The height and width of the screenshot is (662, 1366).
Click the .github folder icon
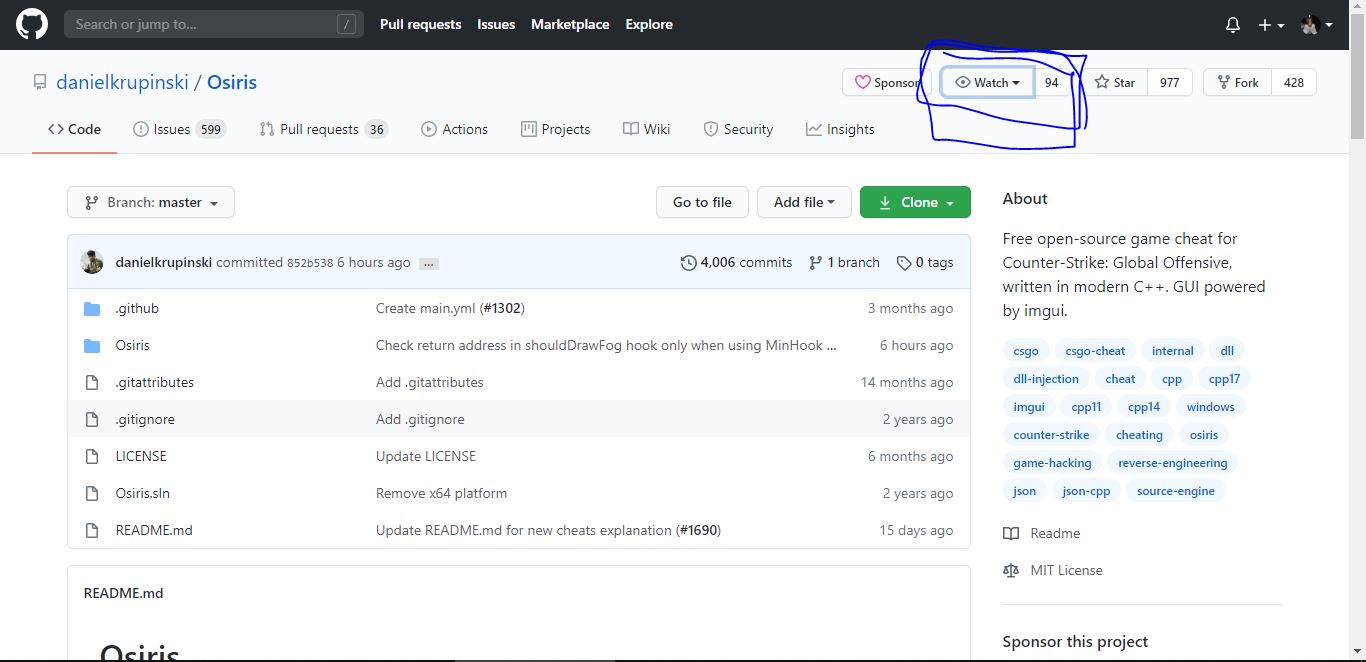92,308
